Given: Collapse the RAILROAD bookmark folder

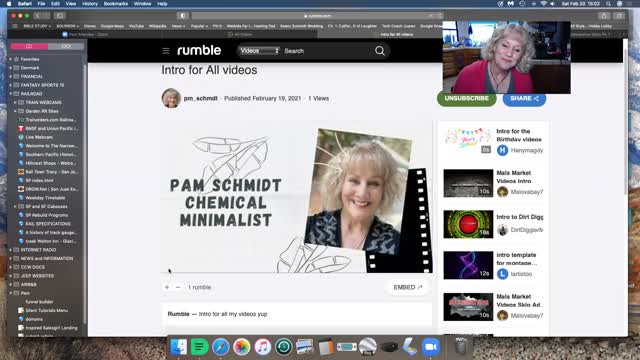Looking at the screenshot, I should coord(11,93).
